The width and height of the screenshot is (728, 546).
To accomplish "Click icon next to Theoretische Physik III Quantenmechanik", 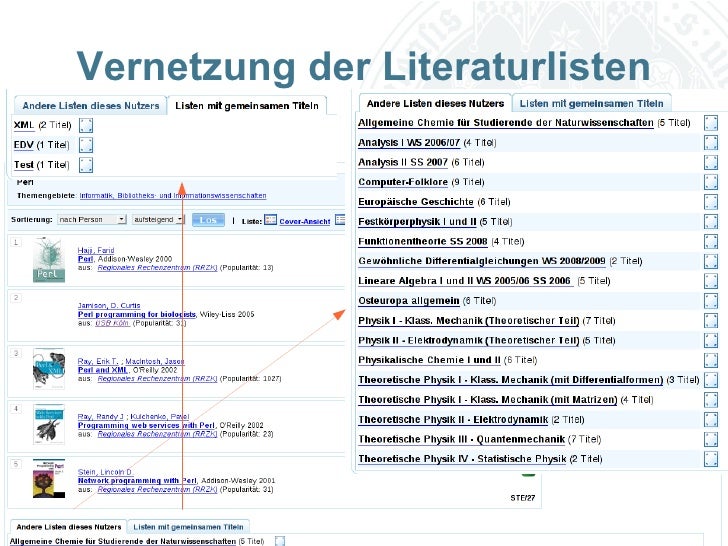I will [x=711, y=439].
